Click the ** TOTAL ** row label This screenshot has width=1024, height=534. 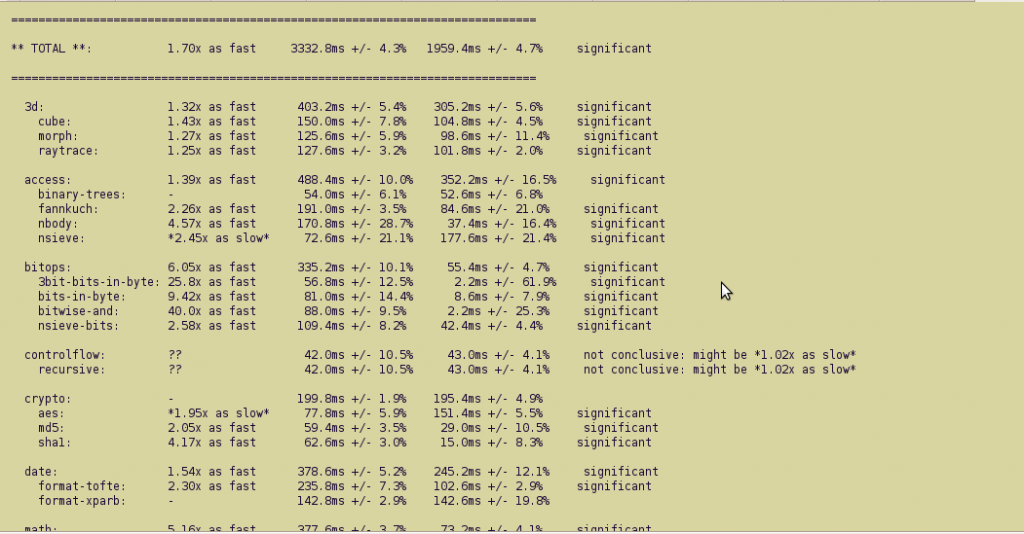(51, 48)
